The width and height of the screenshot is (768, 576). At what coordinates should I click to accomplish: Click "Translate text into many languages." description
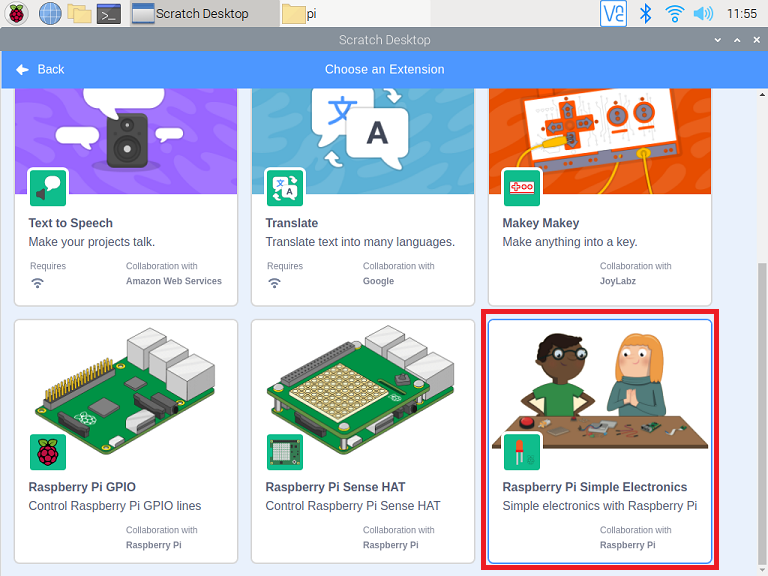[x=360, y=242]
